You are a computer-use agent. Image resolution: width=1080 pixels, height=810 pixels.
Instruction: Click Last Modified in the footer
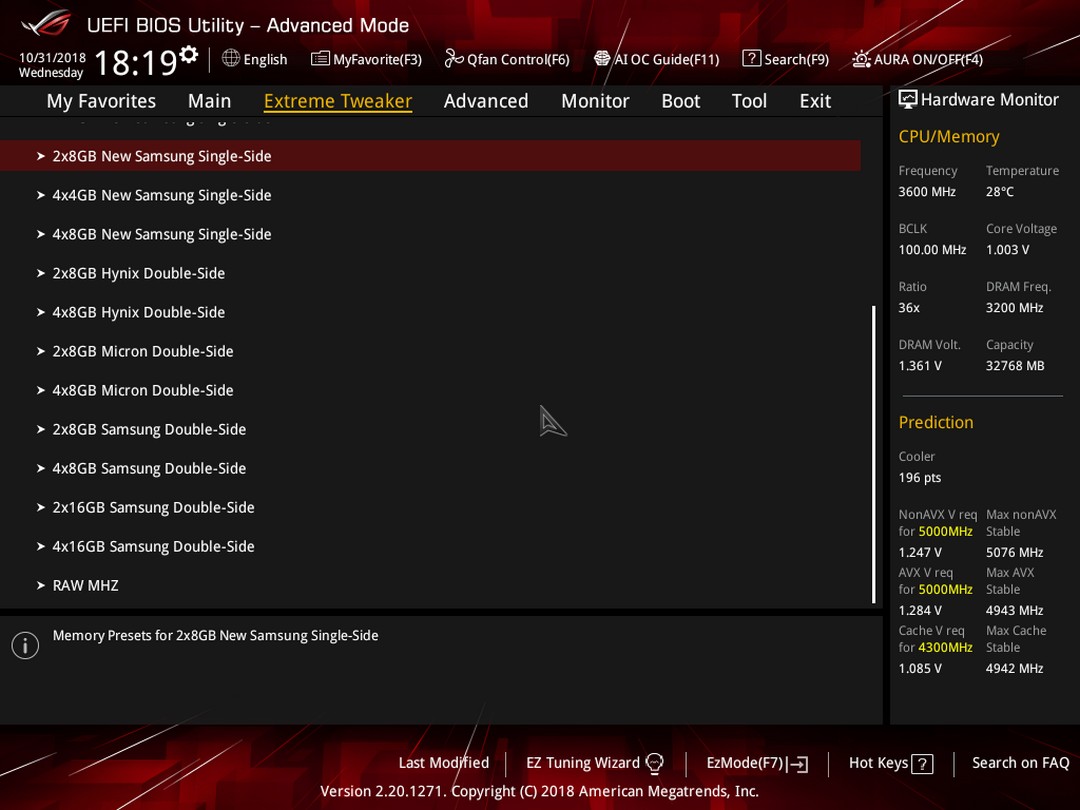click(x=444, y=763)
